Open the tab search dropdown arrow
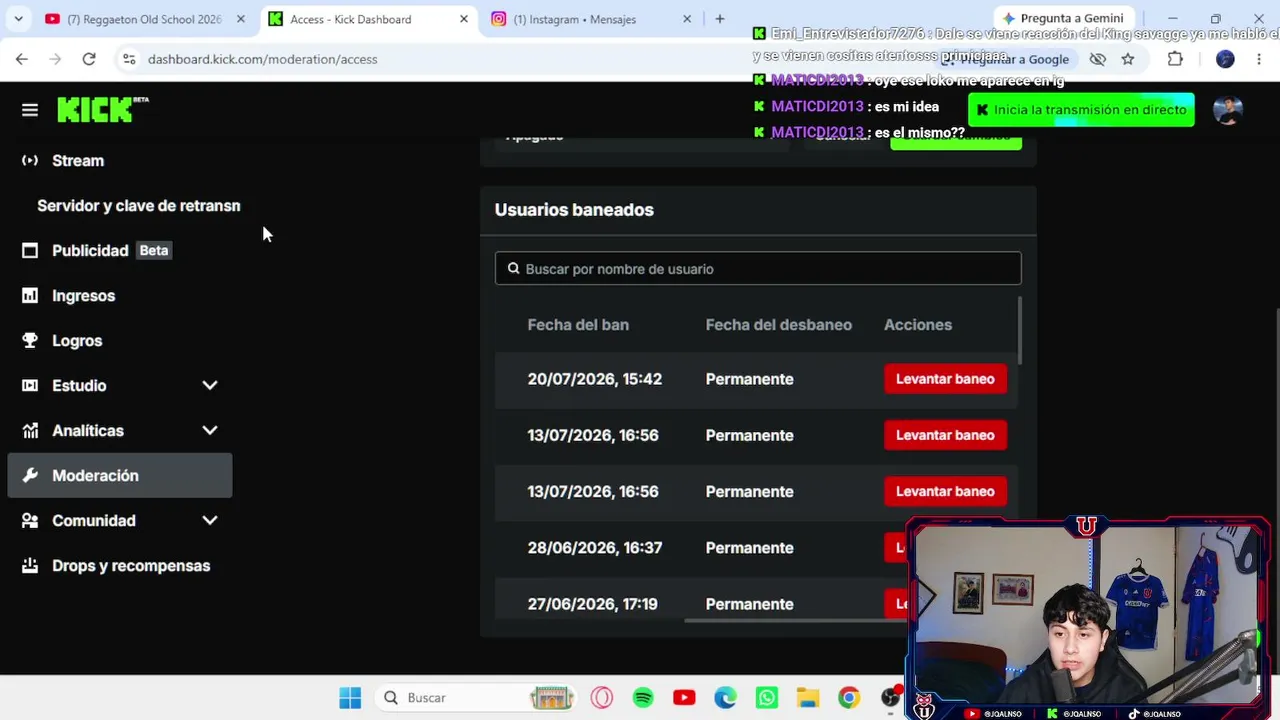The height and width of the screenshot is (720, 1280). 19,19
